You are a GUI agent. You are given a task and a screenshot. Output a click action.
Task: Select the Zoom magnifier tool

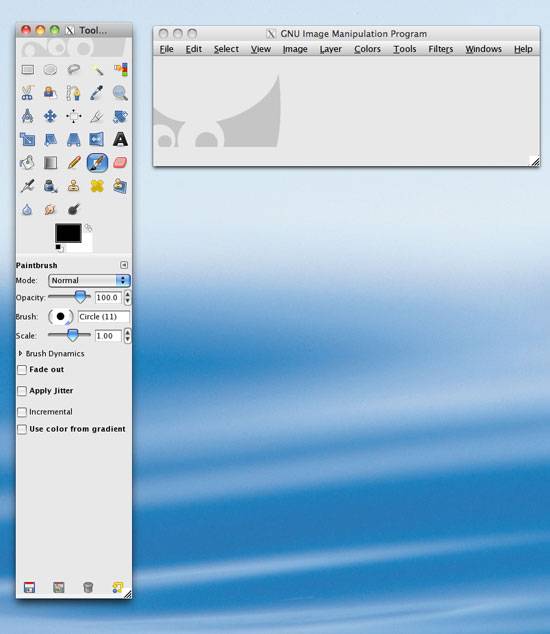[x=120, y=93]
